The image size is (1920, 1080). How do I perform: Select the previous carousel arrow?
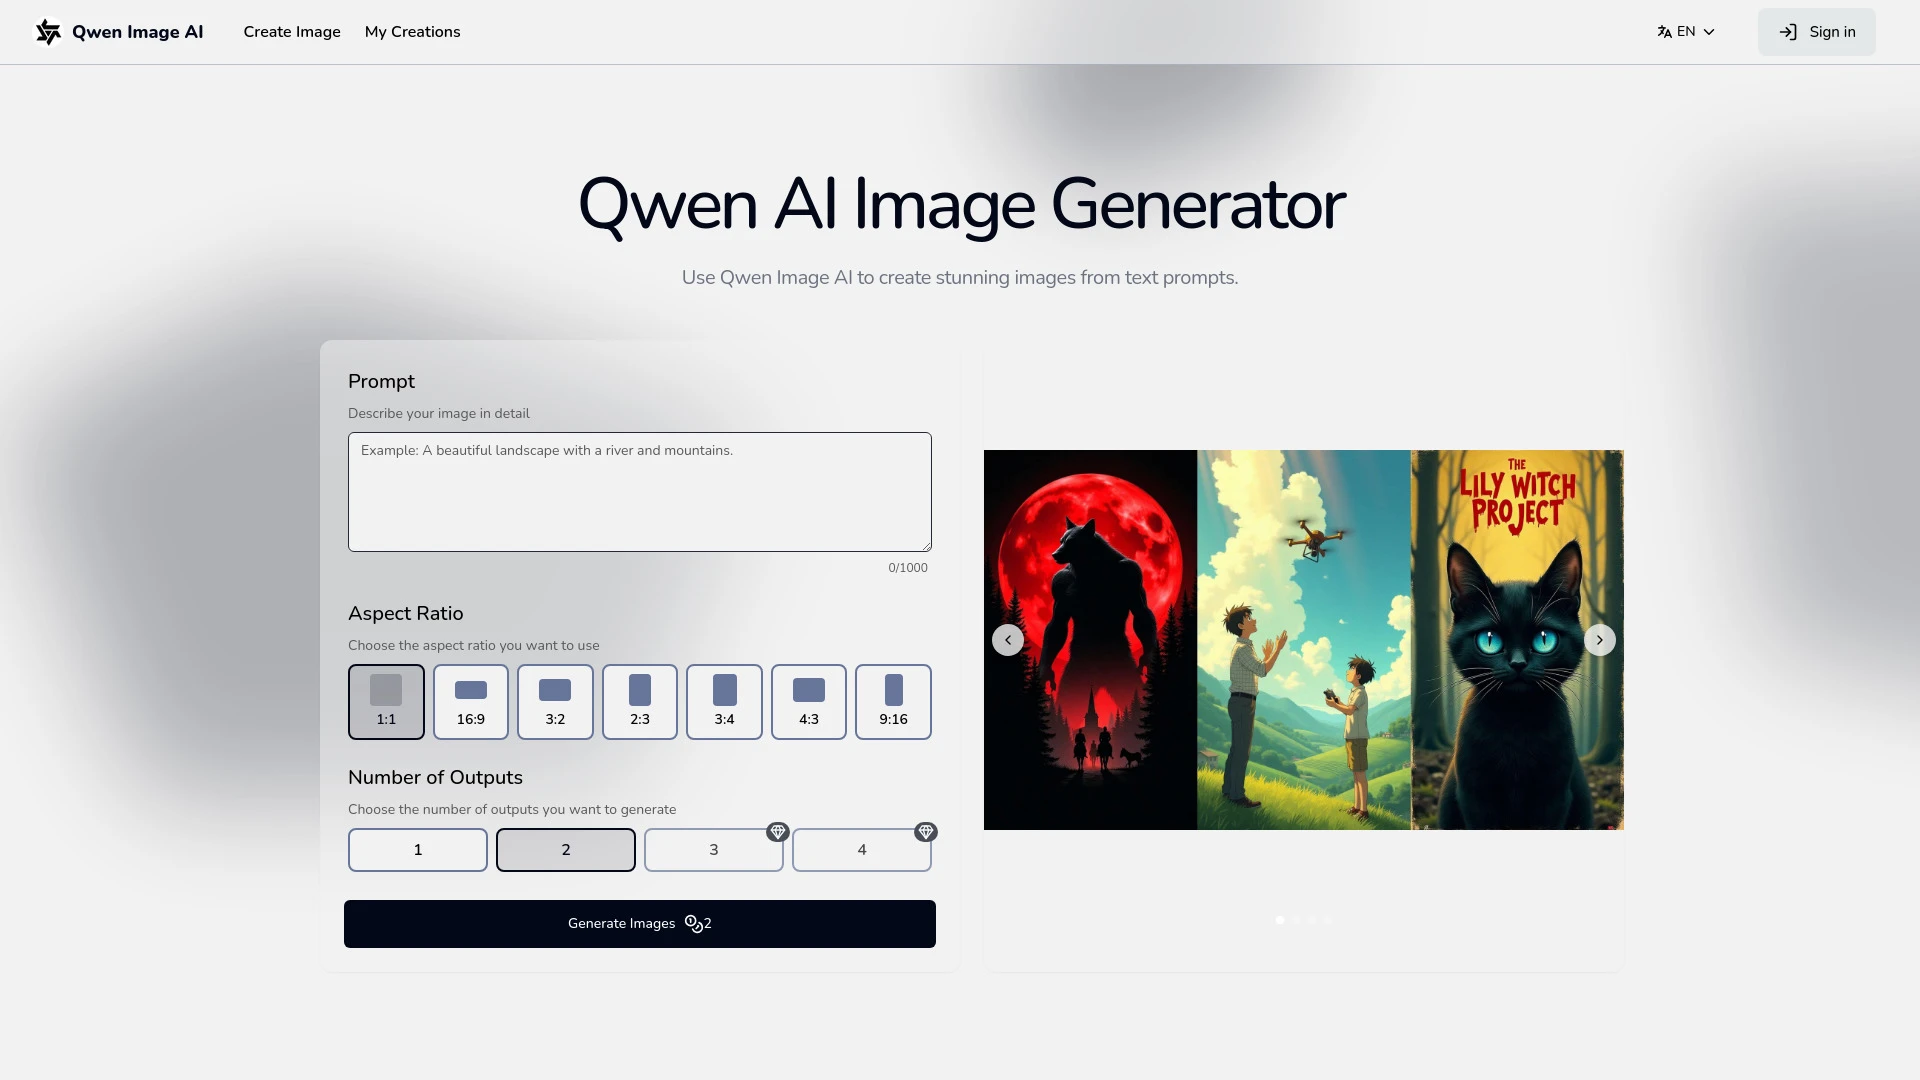(1007, 639)
